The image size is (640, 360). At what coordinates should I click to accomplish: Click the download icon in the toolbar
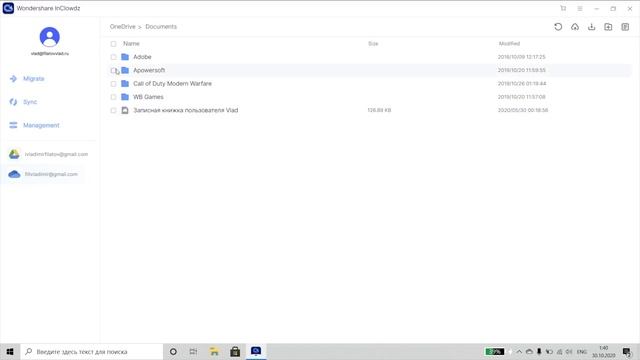591,27
